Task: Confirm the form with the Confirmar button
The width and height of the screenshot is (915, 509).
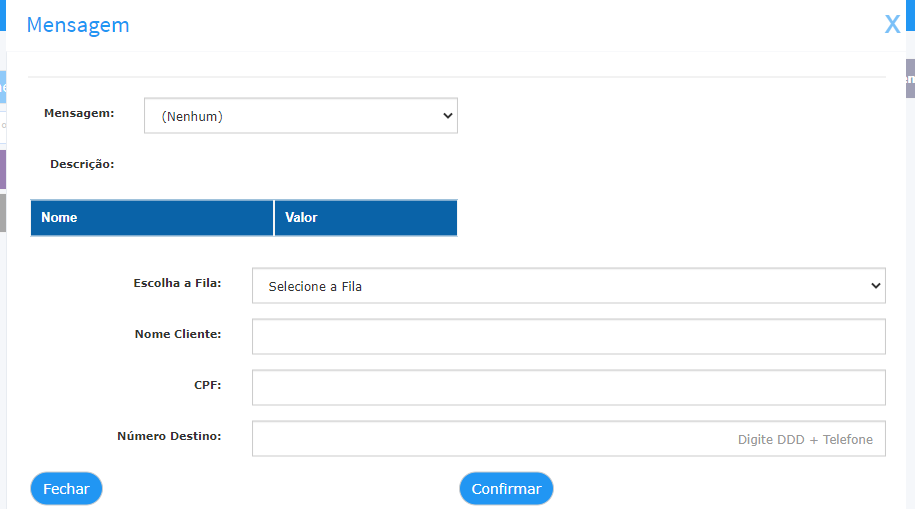Action: coord(506,489)
